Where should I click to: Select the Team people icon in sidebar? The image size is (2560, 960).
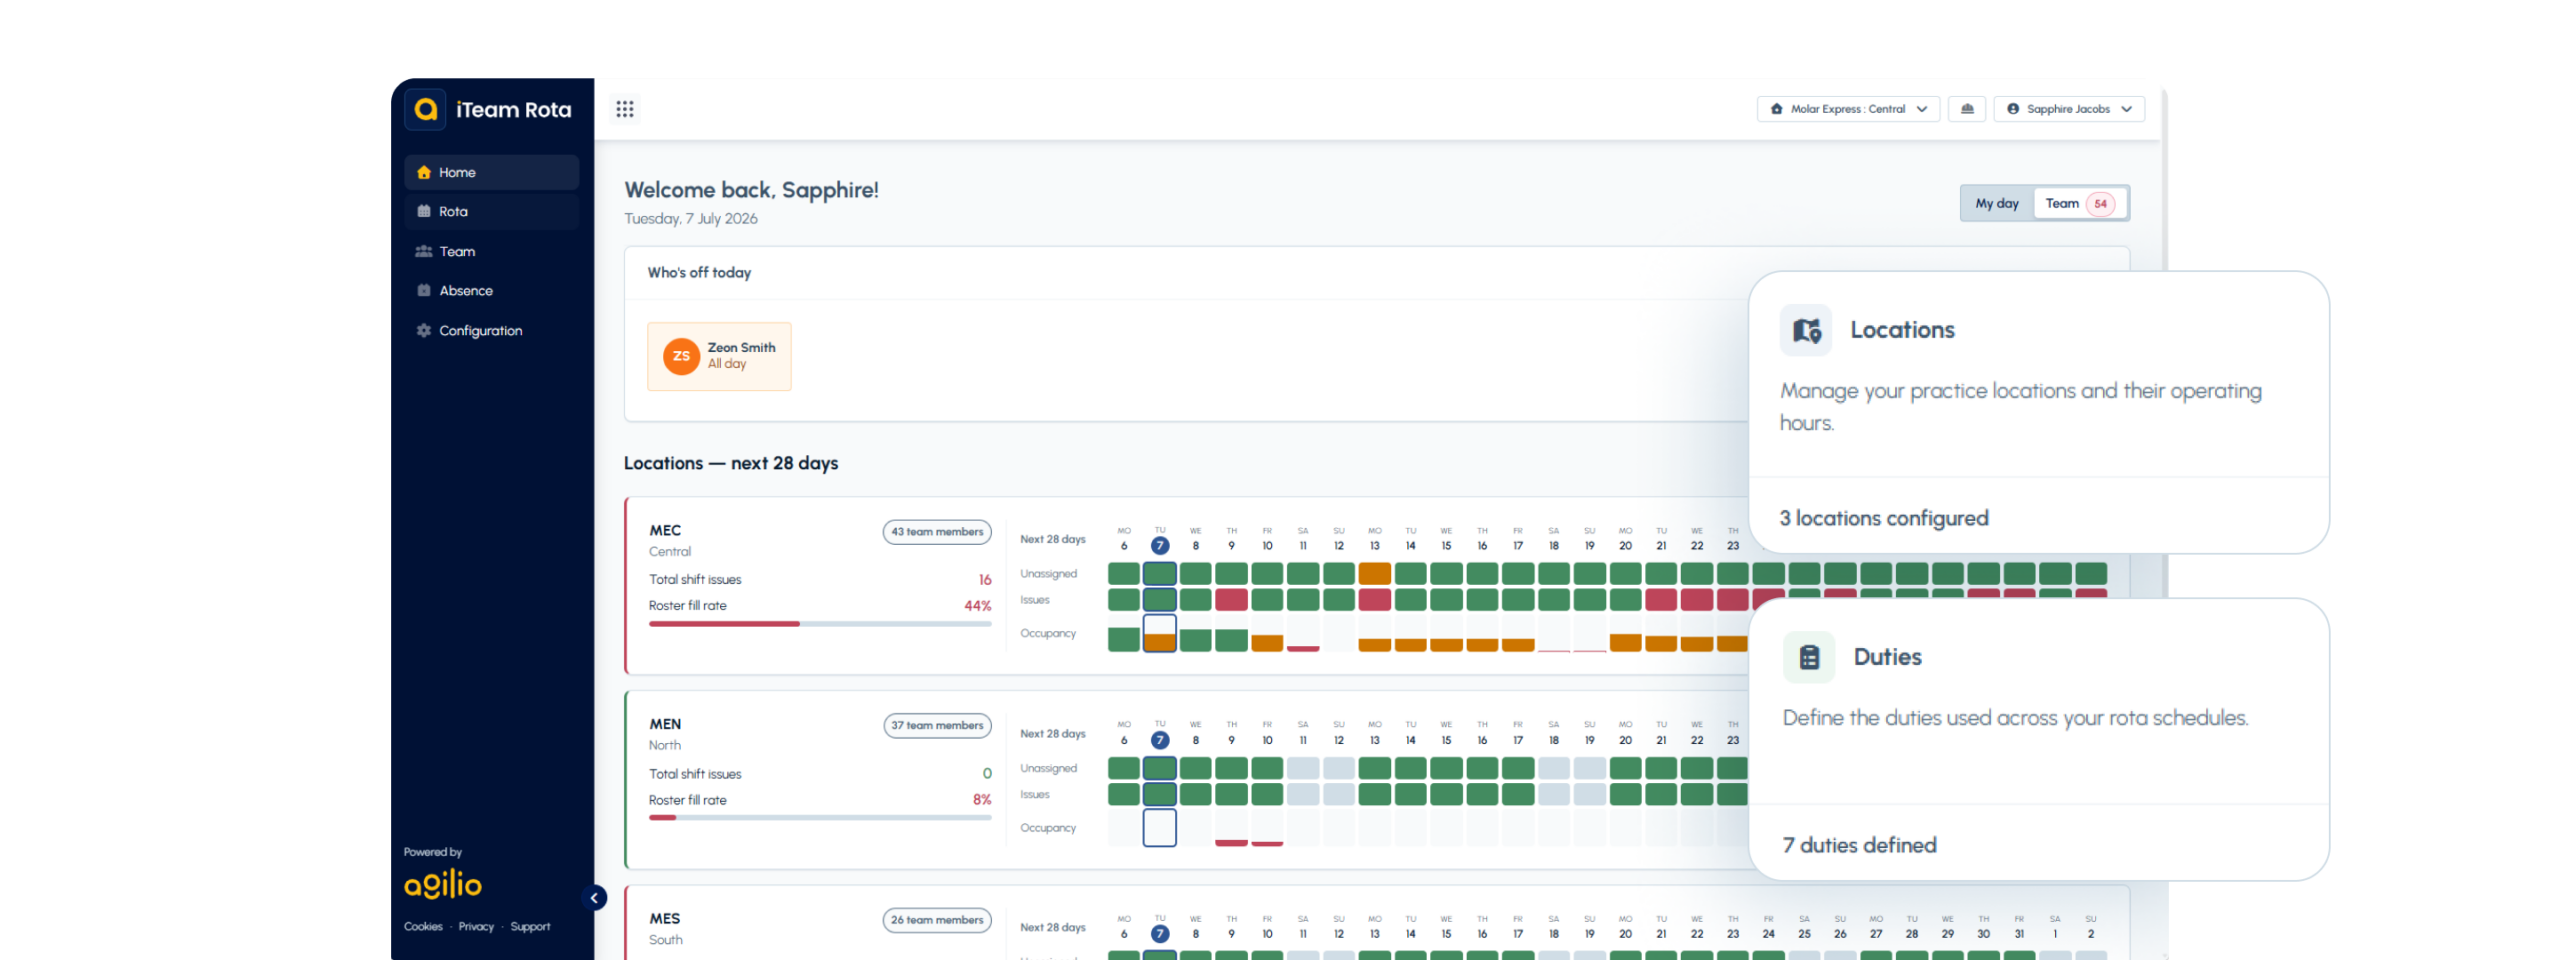click(424, 251)
